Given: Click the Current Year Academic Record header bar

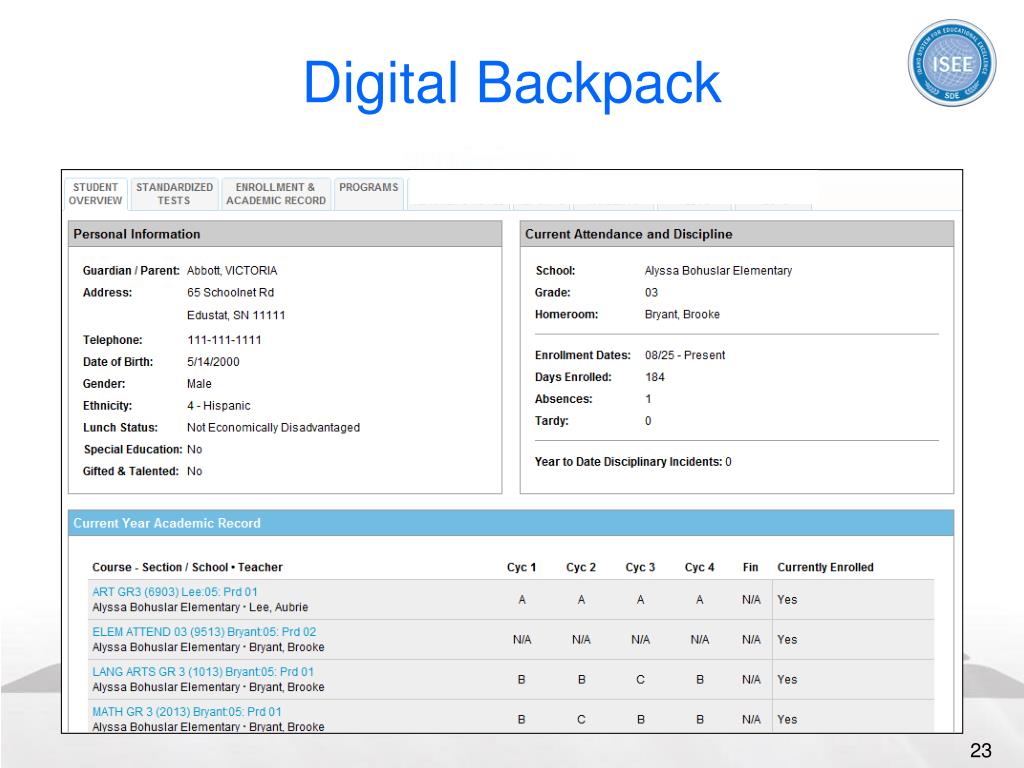Looking at the screenshot, I should (x=510, y=523).
